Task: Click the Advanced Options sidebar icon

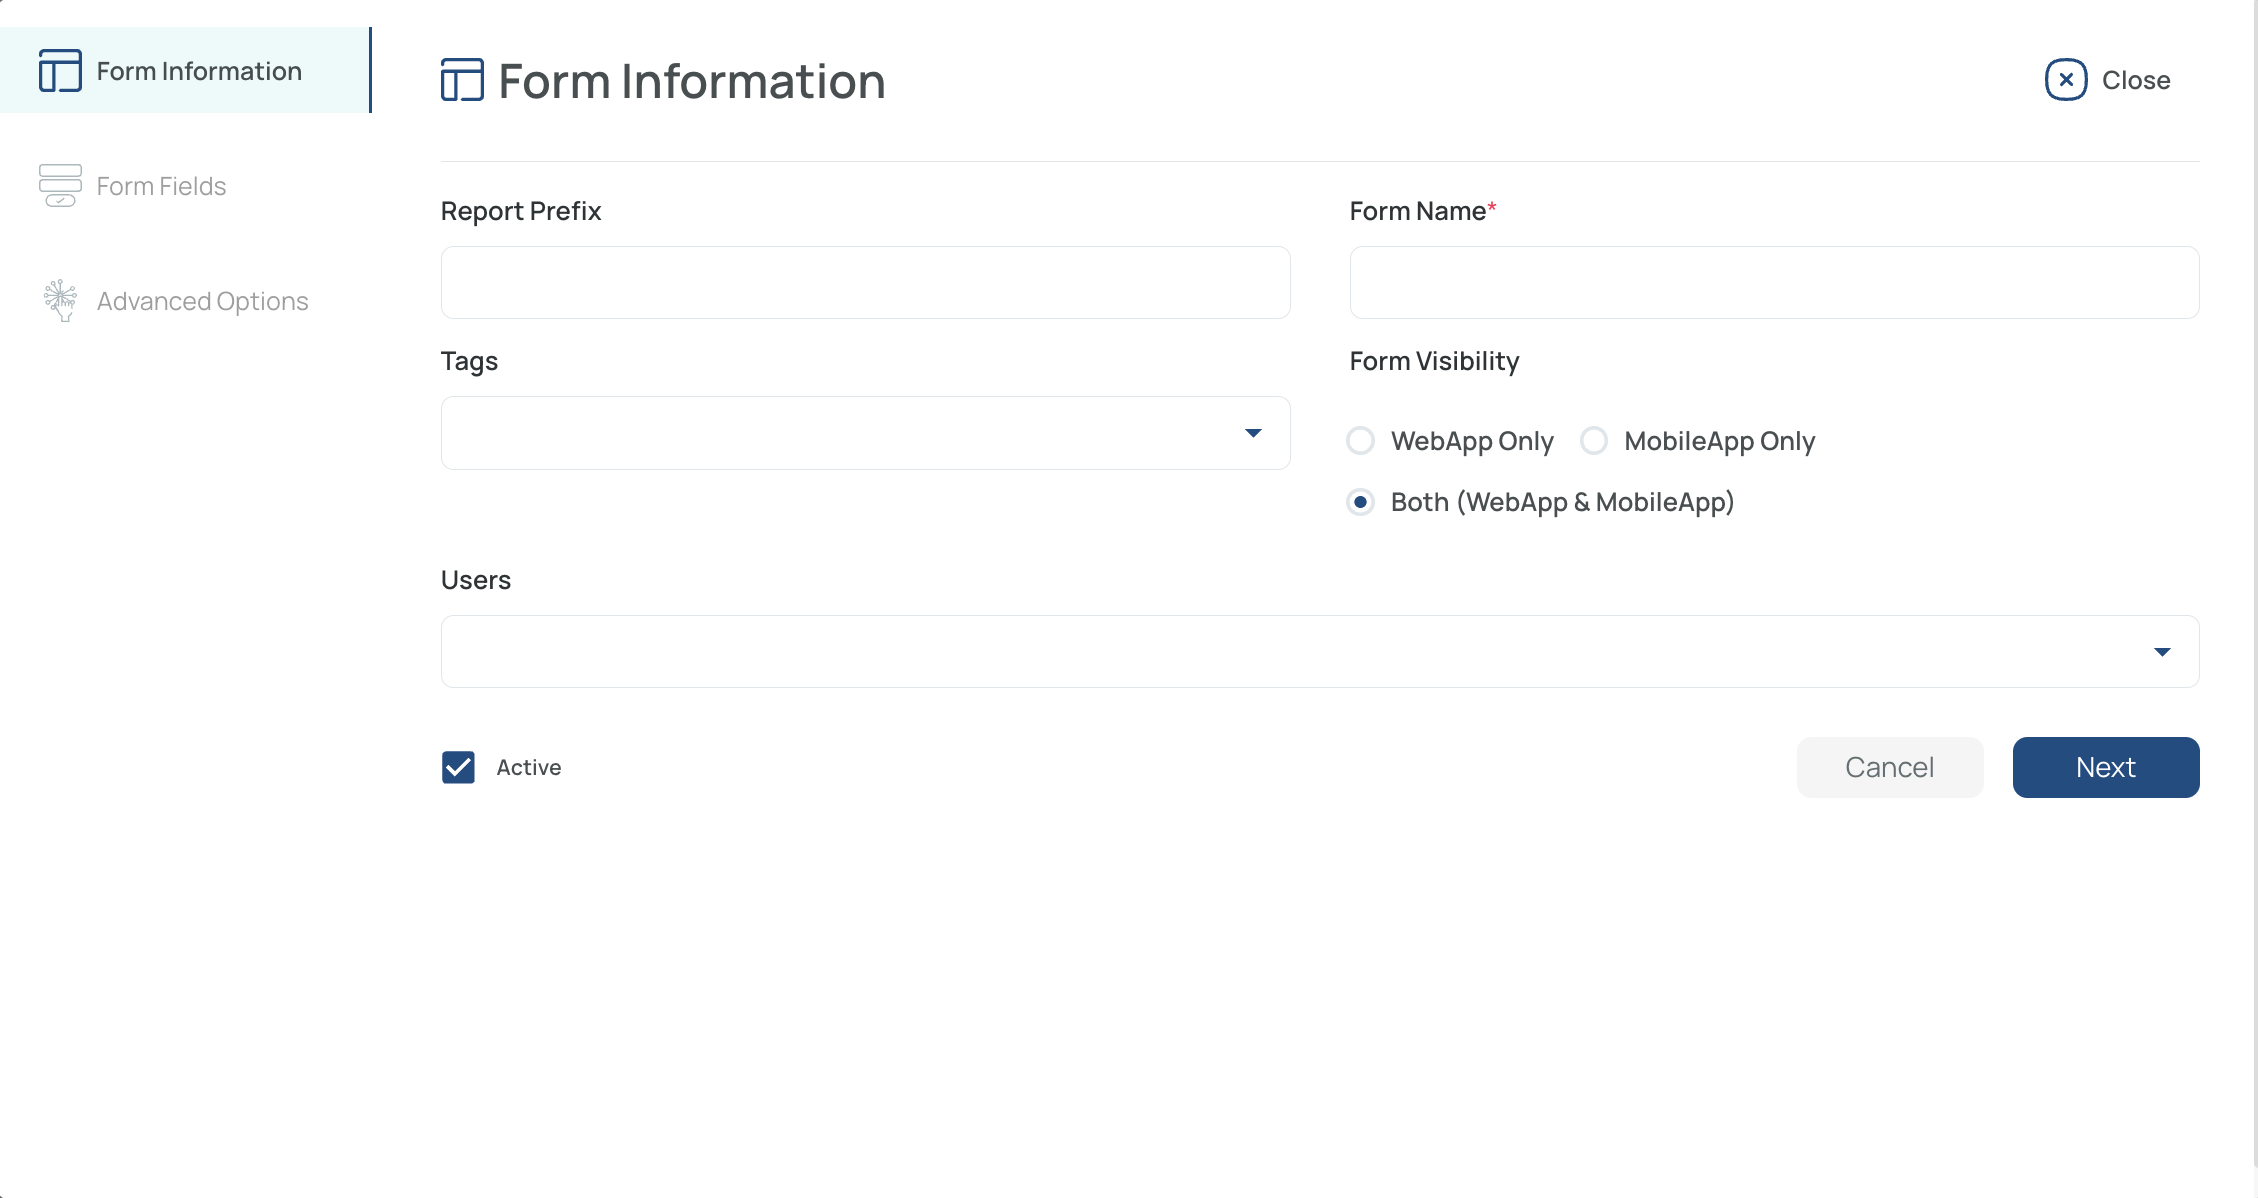Action: coord(60,300)
